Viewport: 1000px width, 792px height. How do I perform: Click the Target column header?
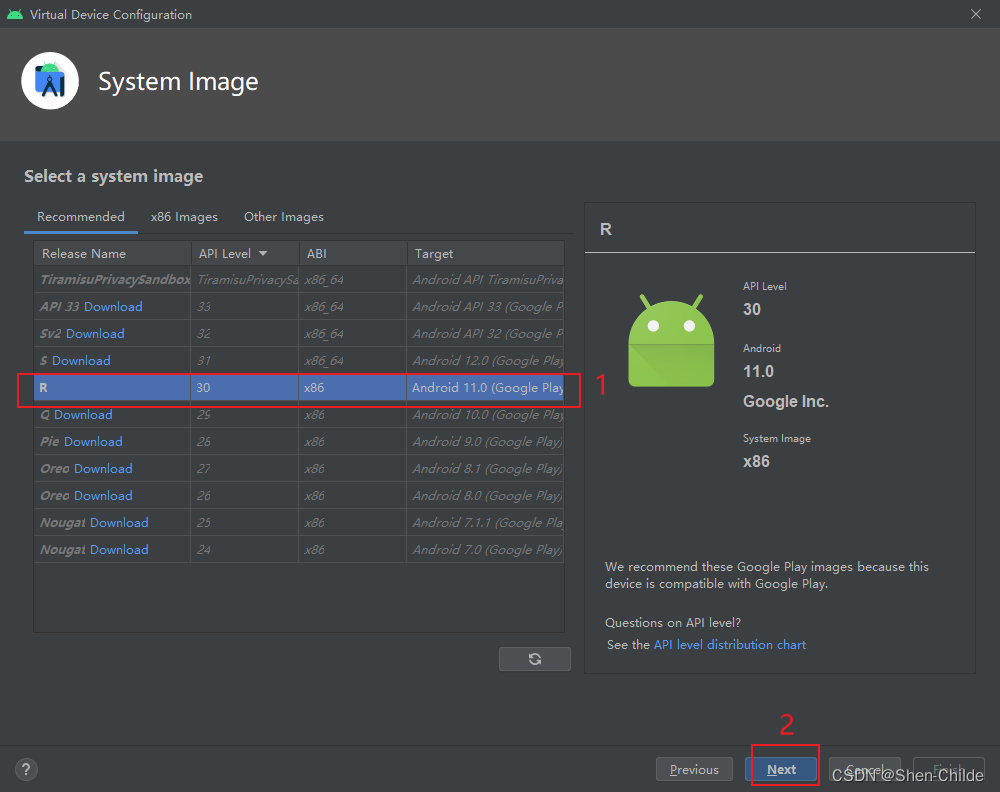(485, 253)
